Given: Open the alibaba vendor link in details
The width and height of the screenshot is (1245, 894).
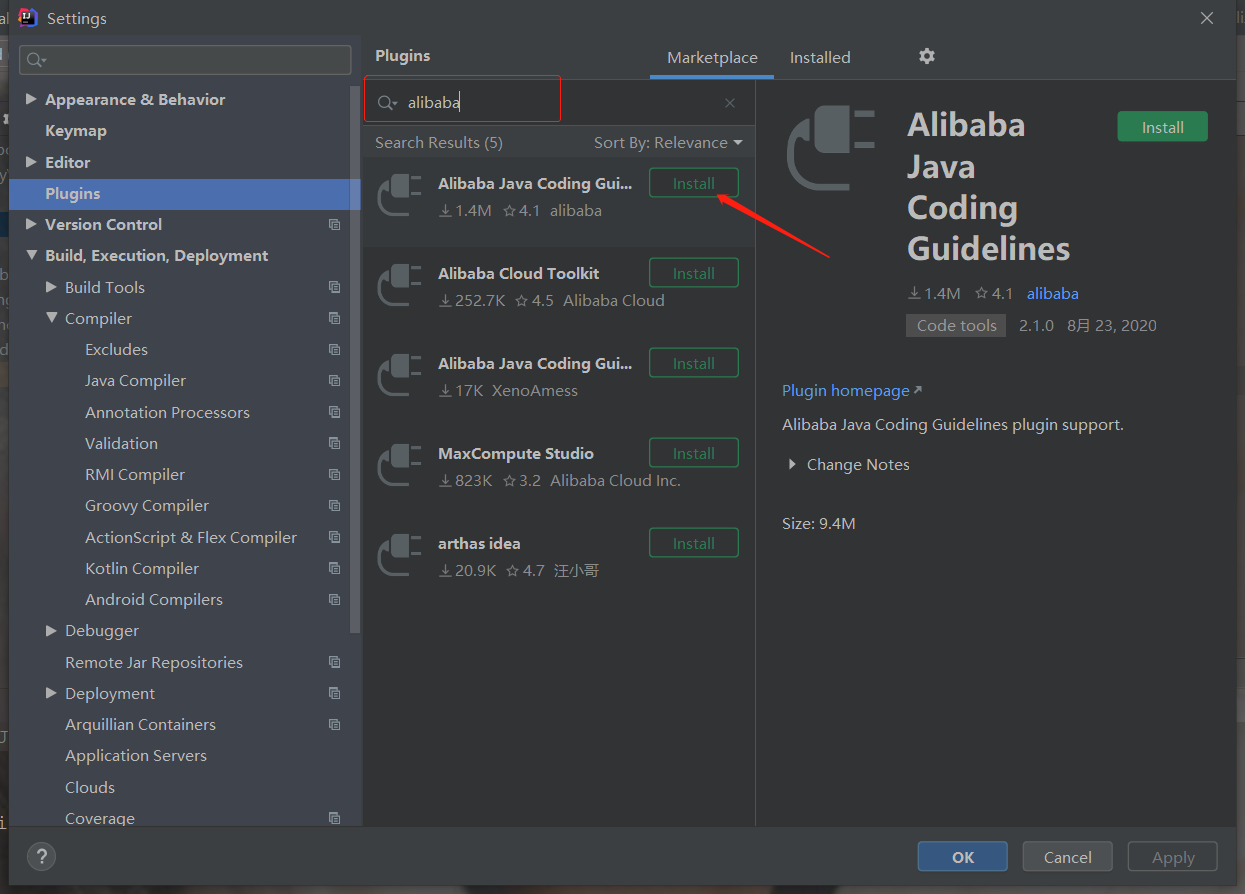Looking at the screenshot, I should [x=1053, y=293].
